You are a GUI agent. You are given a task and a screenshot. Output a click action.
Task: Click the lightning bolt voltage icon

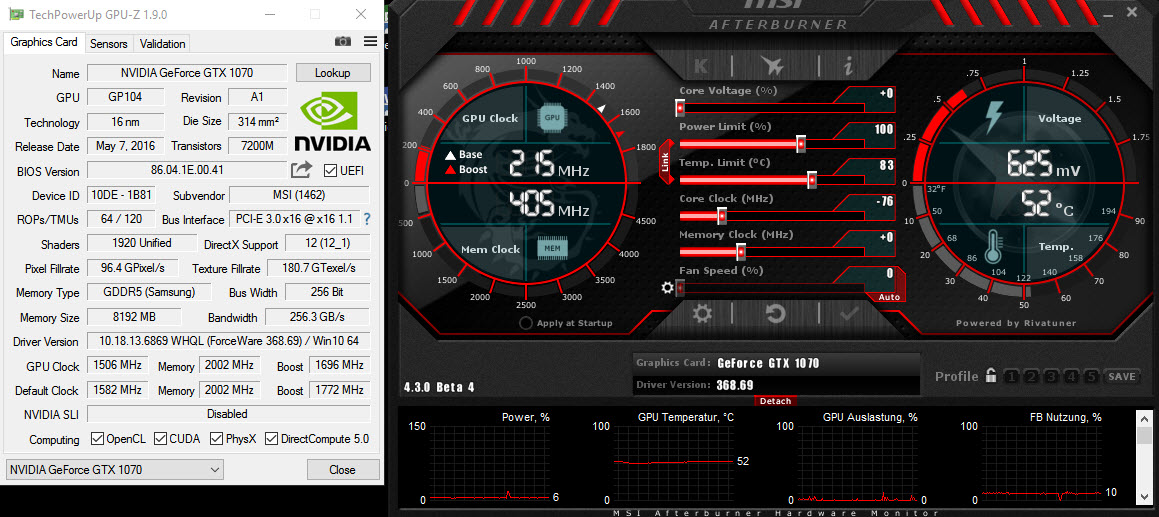pos(993,118)
